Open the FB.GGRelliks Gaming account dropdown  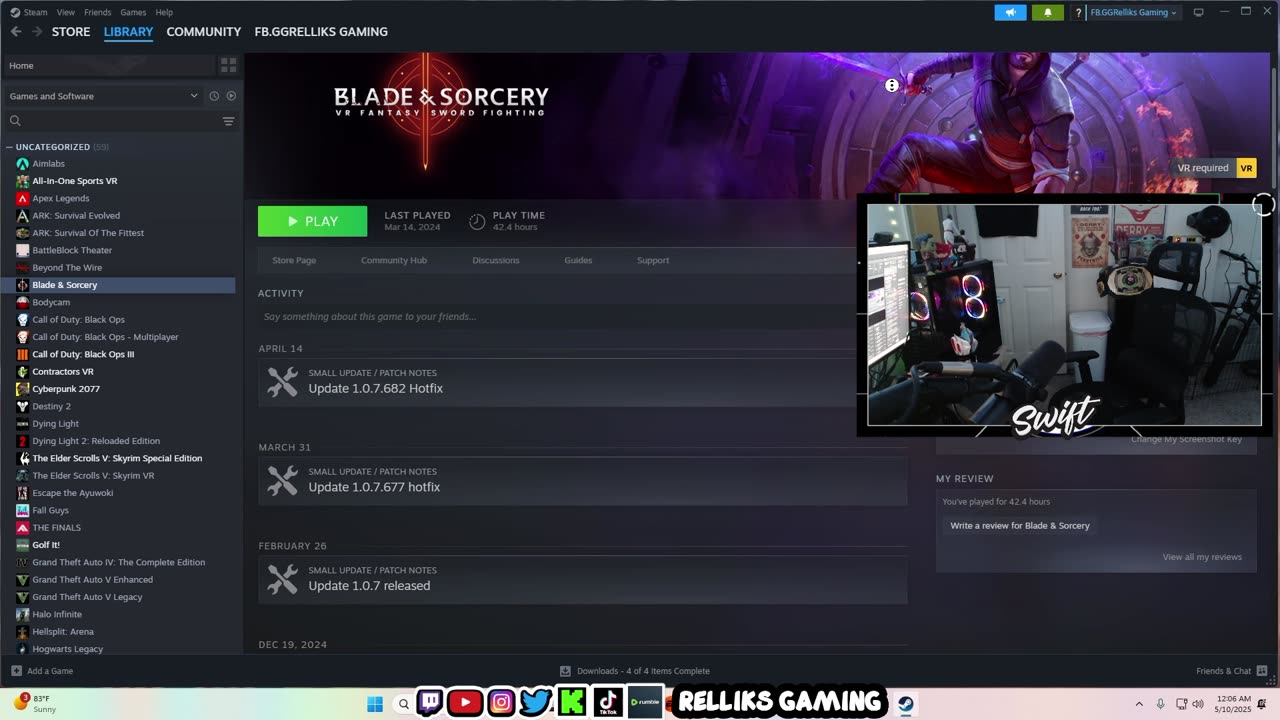(1133, 12)
